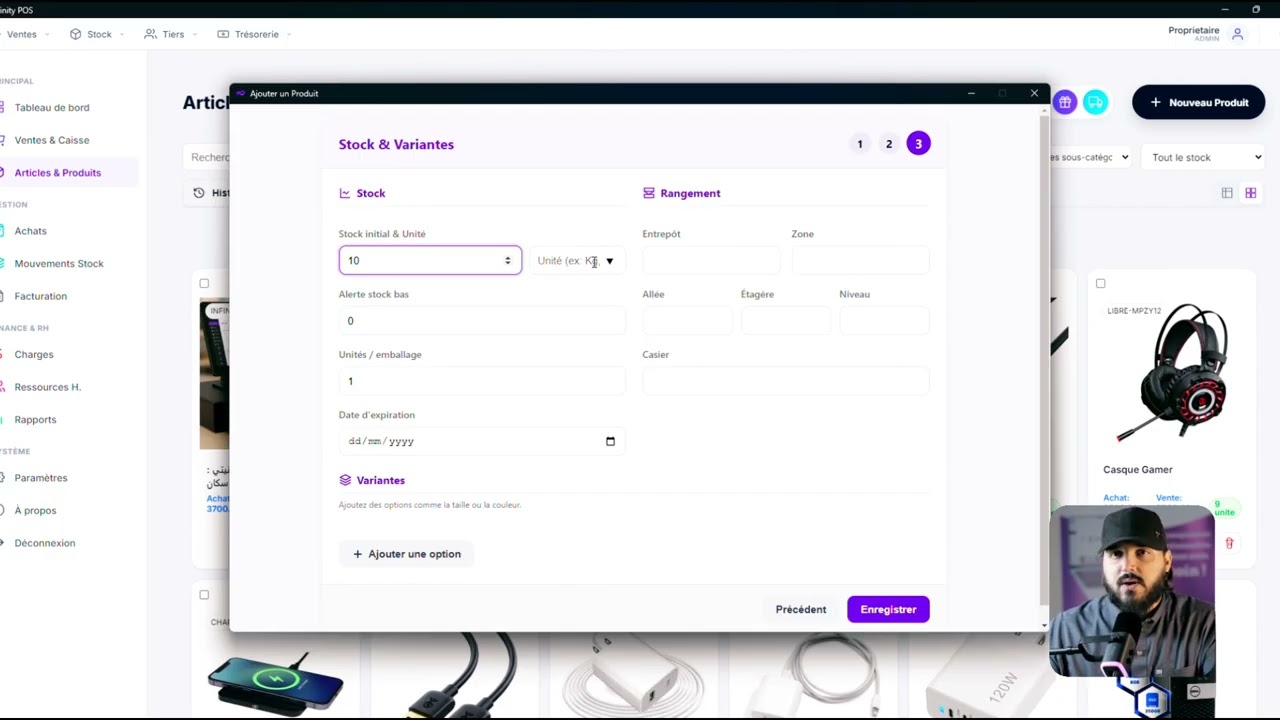The height and width of the screenshot is (720, 1280).
Task: Click the Achats sidebar icon
Action: tap(4, 231)
